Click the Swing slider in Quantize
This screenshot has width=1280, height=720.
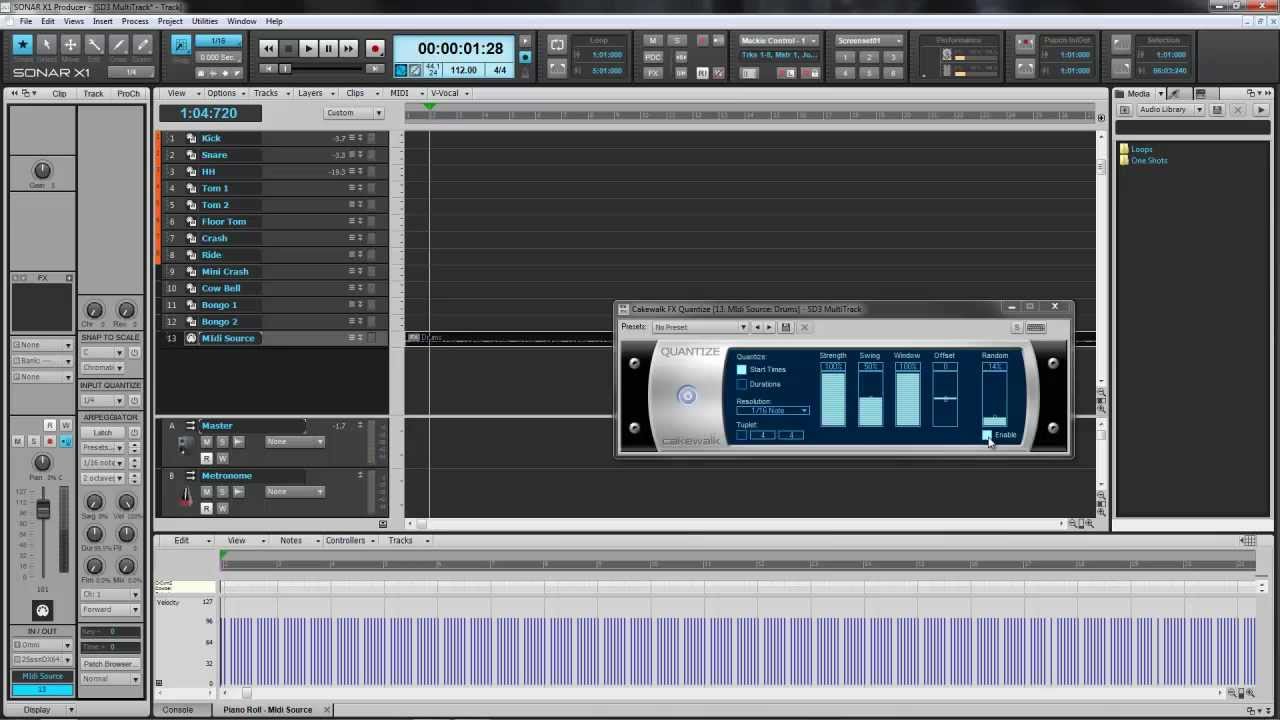tap(870, 399)
